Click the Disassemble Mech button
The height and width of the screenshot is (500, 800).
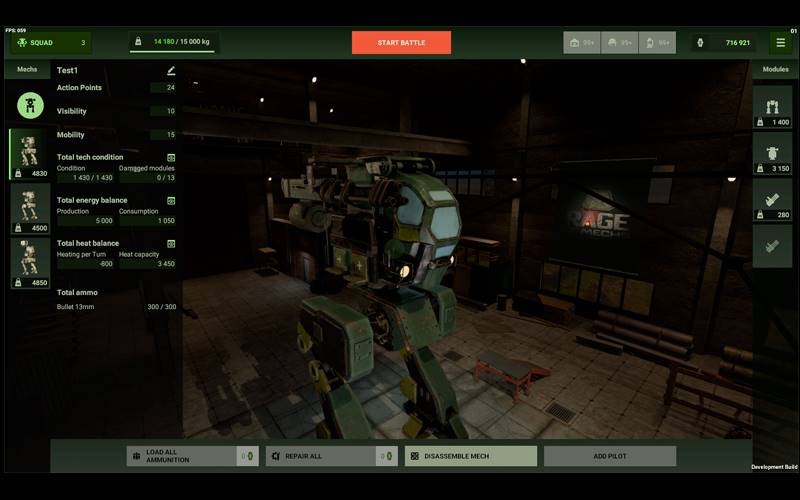click(x=470, y=456)
